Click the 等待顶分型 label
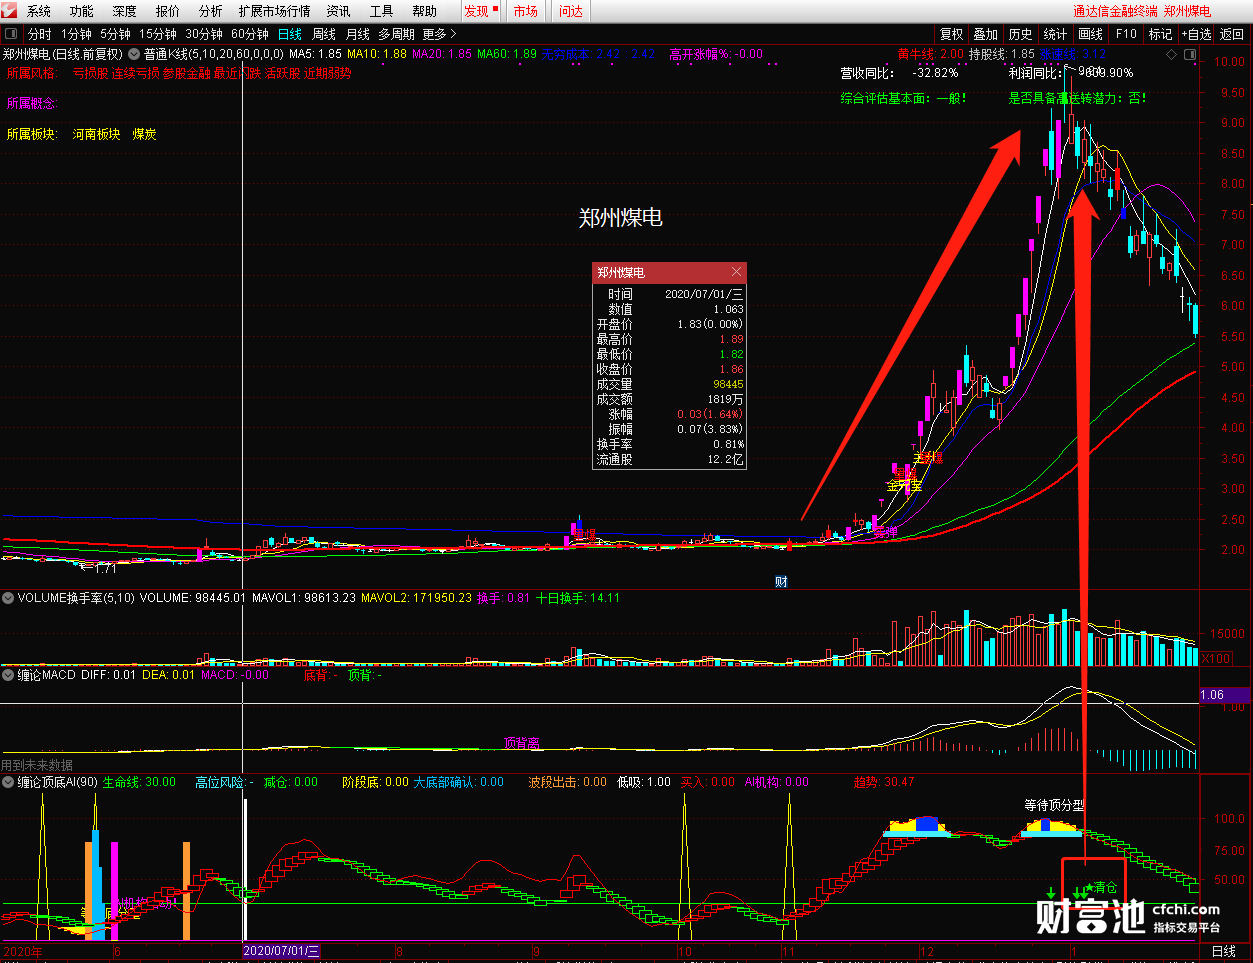Viewport: 1253px width, 963px height. 1054,805
